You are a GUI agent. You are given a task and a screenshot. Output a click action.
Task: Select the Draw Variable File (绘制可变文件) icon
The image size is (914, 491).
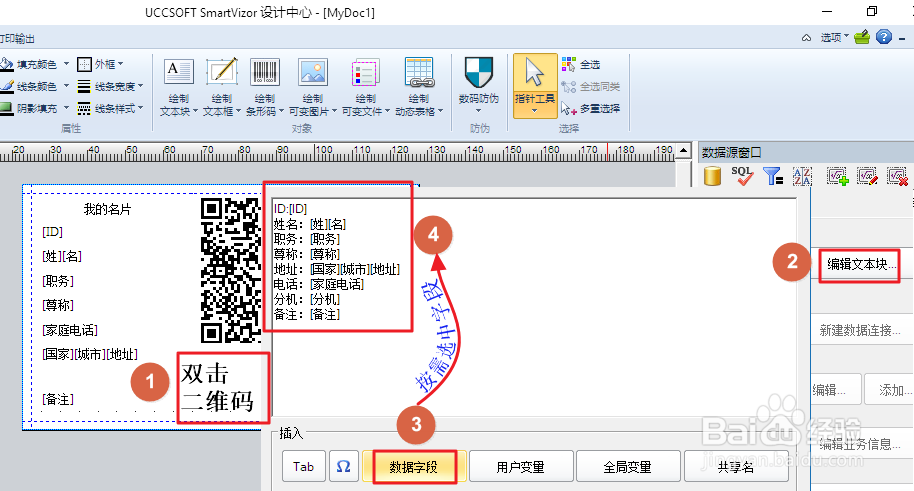365,73
